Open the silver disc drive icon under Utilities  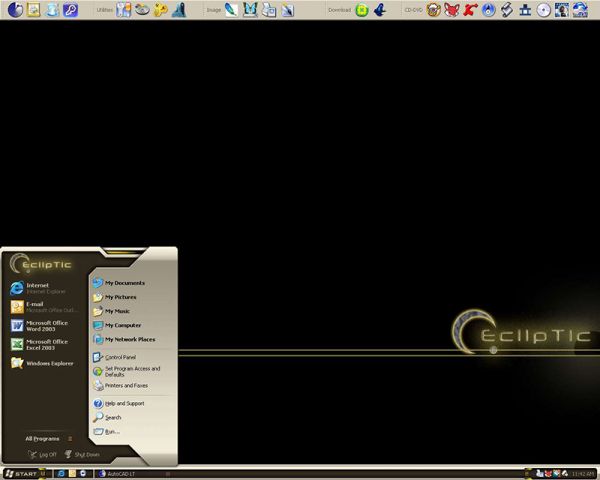click(x=142, y=10)
